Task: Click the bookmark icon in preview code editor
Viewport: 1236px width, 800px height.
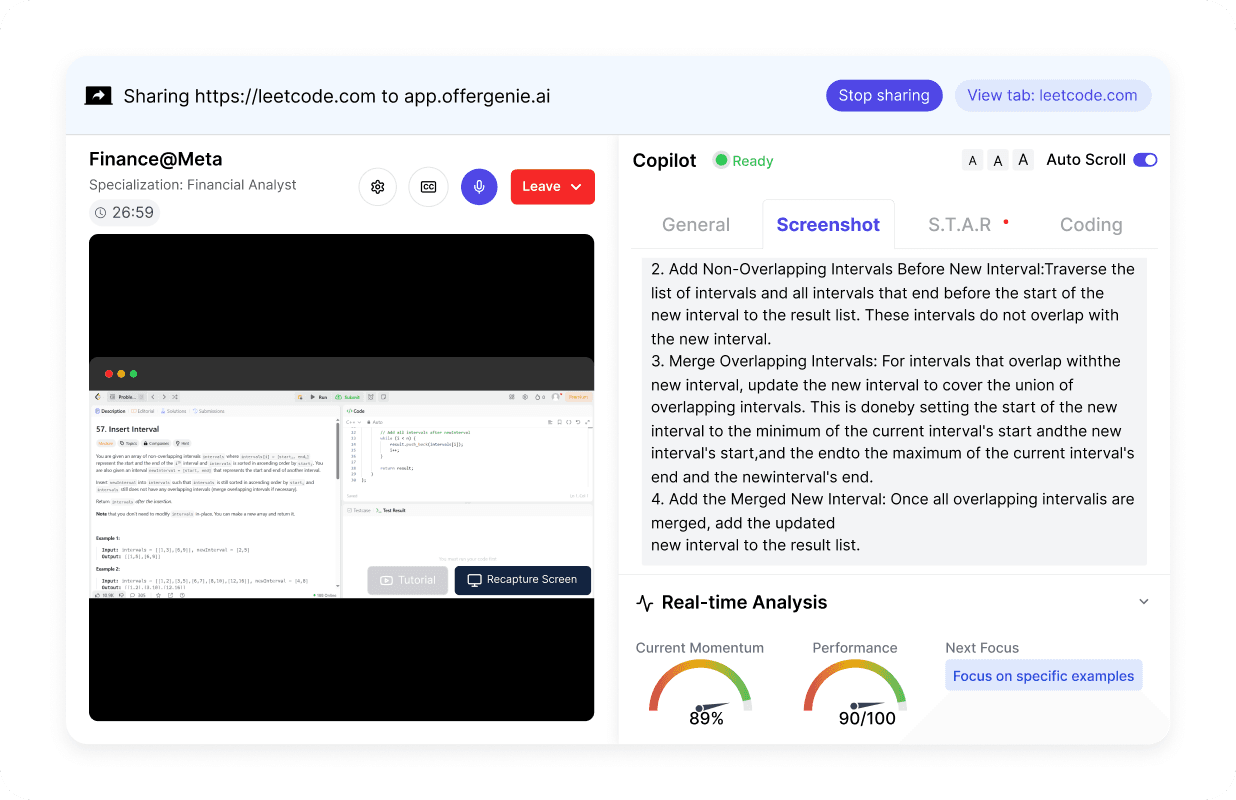Action: (559, 422)
